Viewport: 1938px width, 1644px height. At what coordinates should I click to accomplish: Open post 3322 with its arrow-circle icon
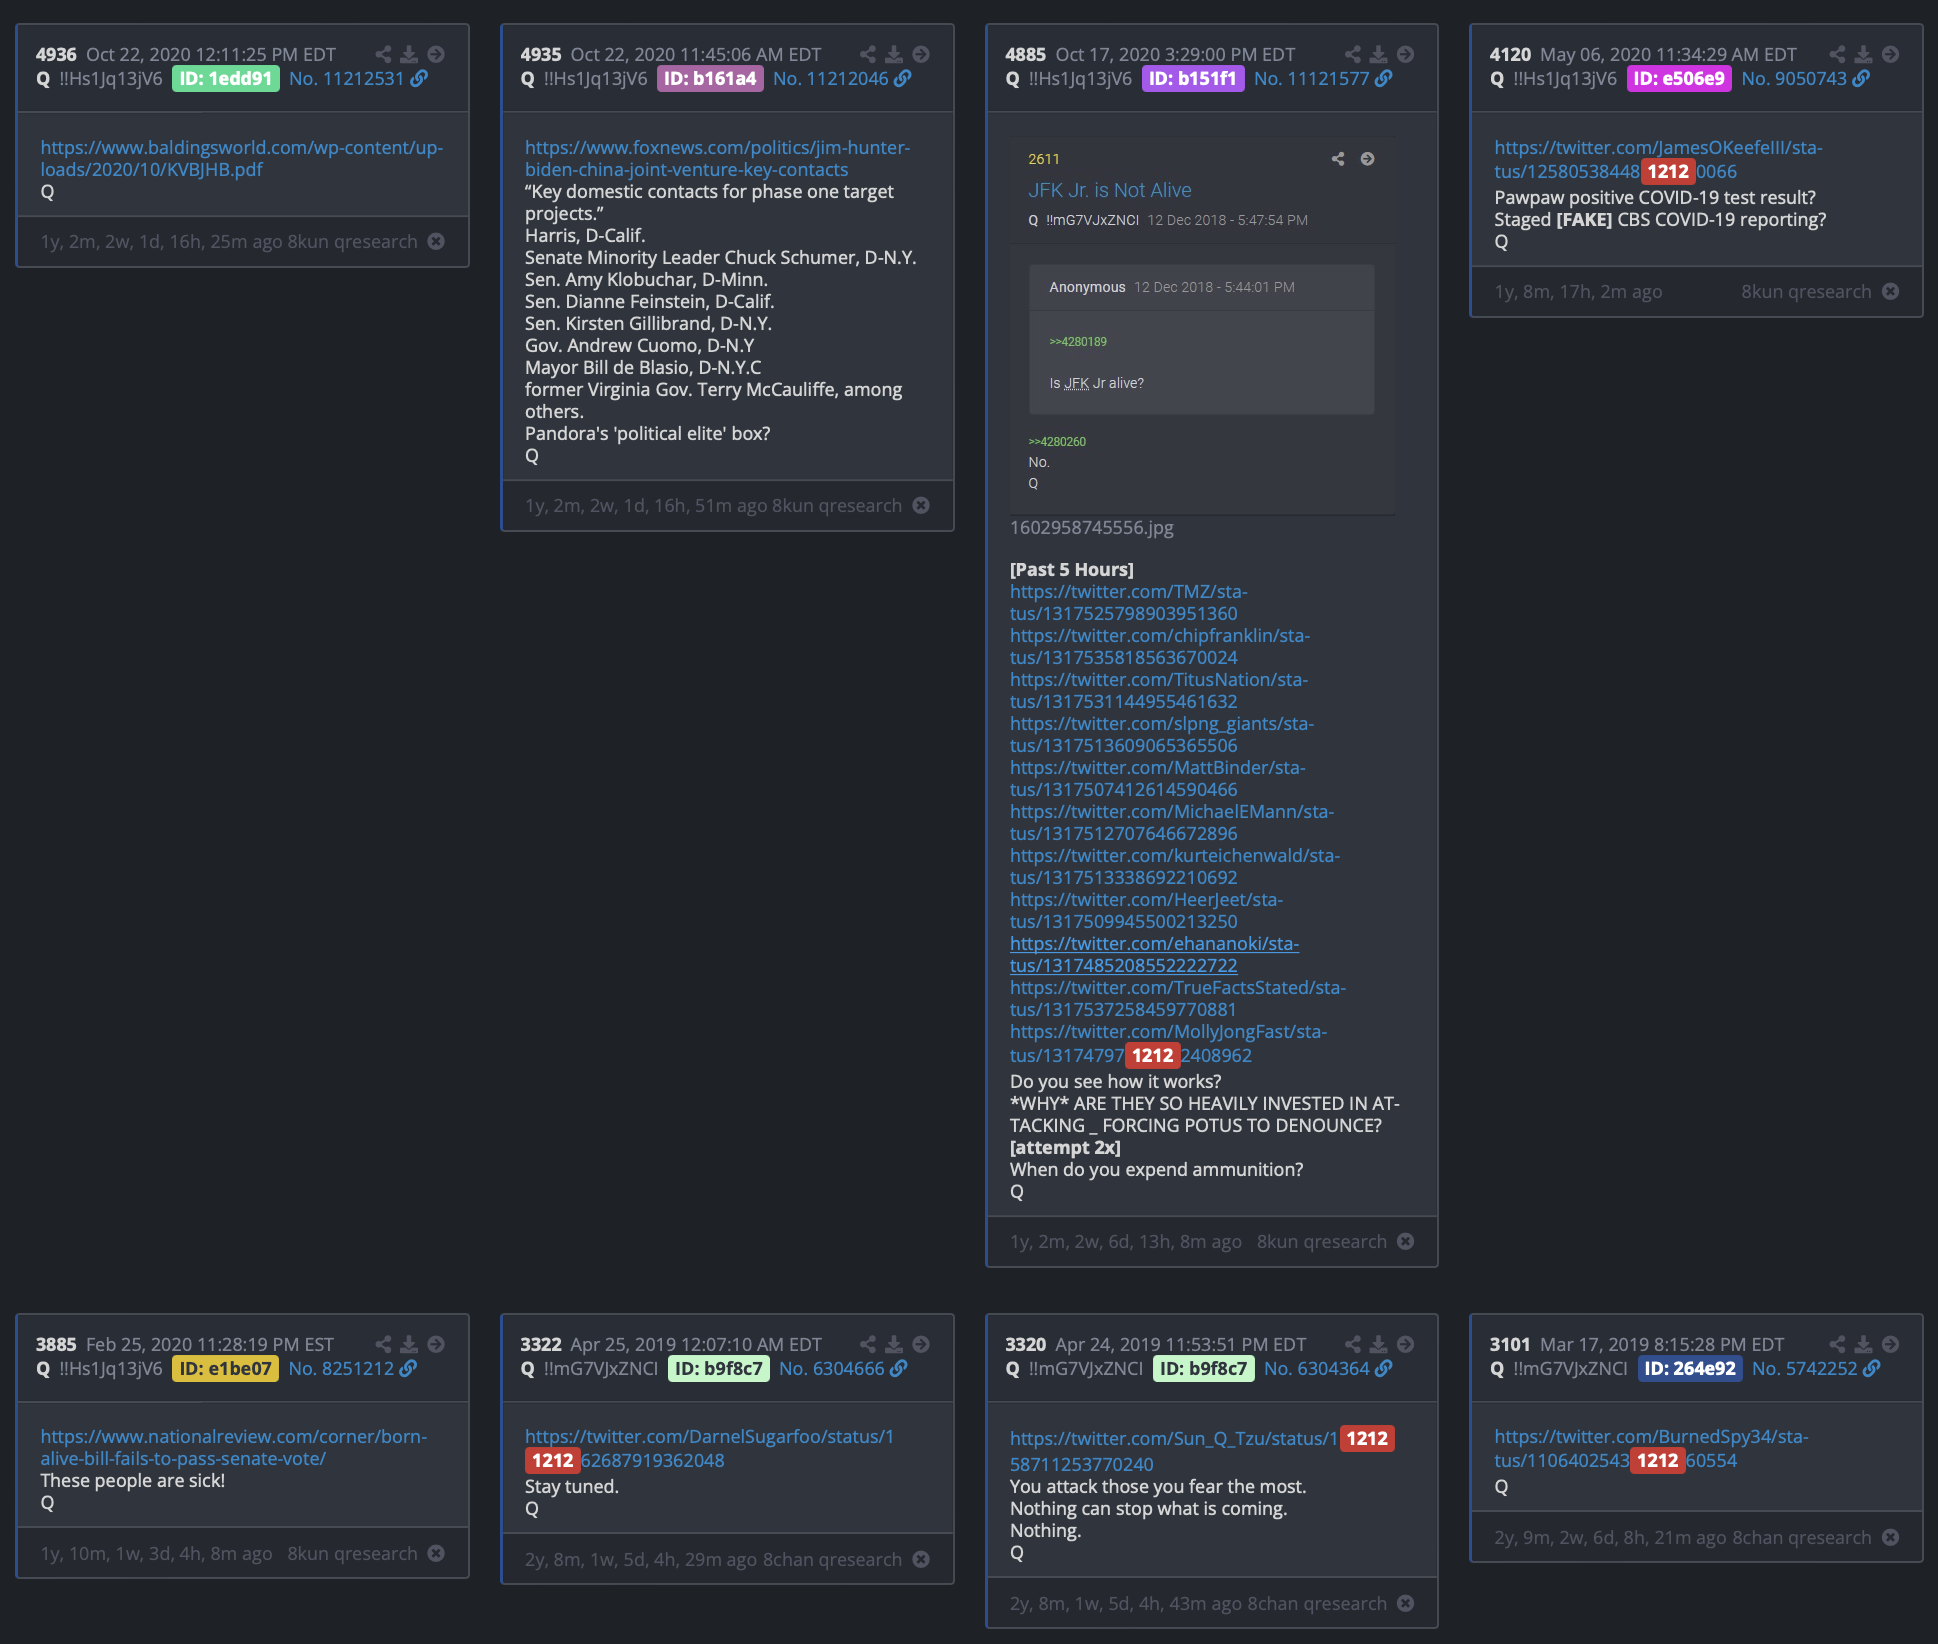click(921, 1344)
